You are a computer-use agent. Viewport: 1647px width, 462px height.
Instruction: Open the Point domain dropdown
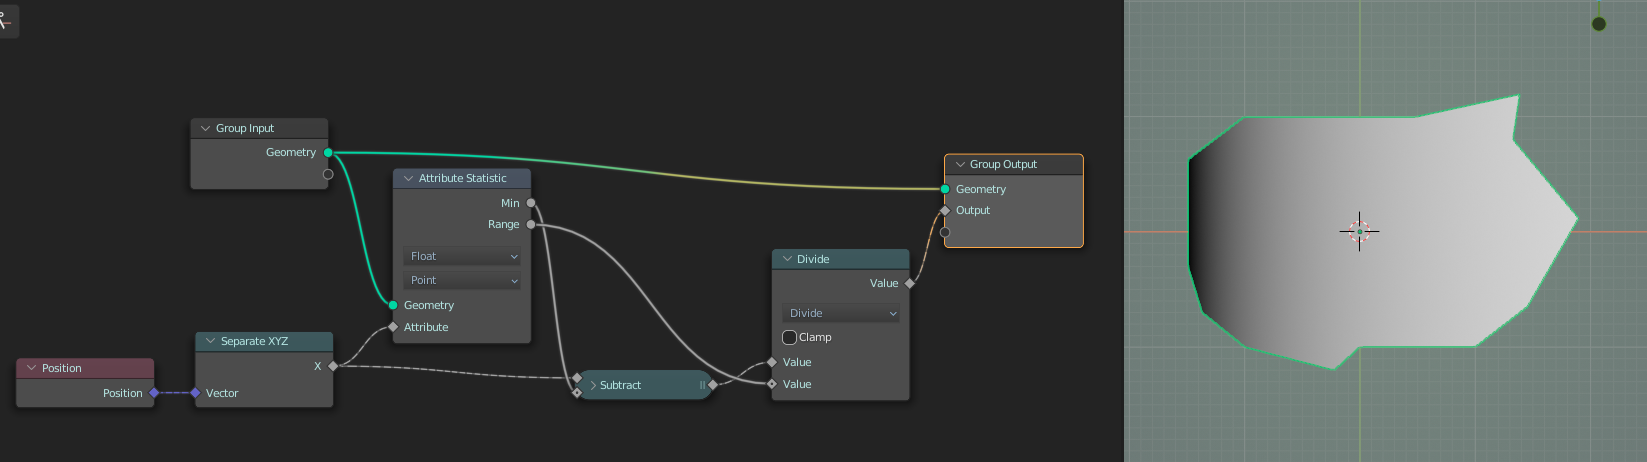464,281
